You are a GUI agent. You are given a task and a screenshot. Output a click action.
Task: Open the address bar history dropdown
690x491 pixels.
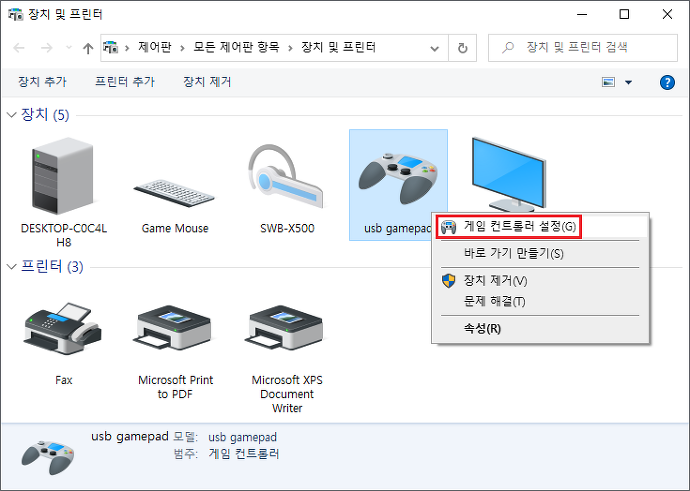(x=434, y=48)
